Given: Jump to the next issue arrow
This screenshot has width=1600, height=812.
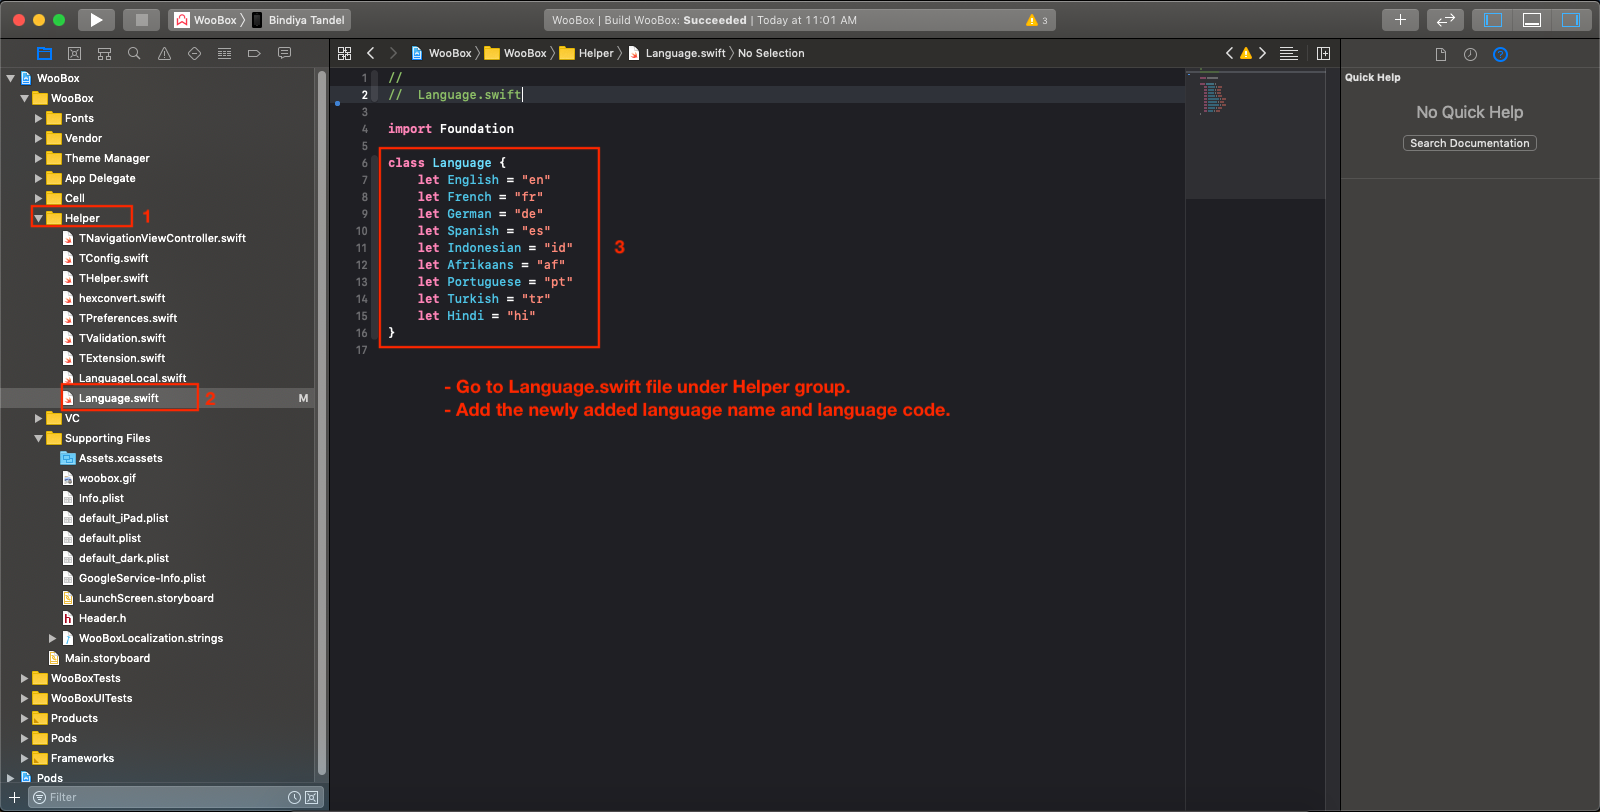Looking at the screenshot, I should click(1262, 53).
